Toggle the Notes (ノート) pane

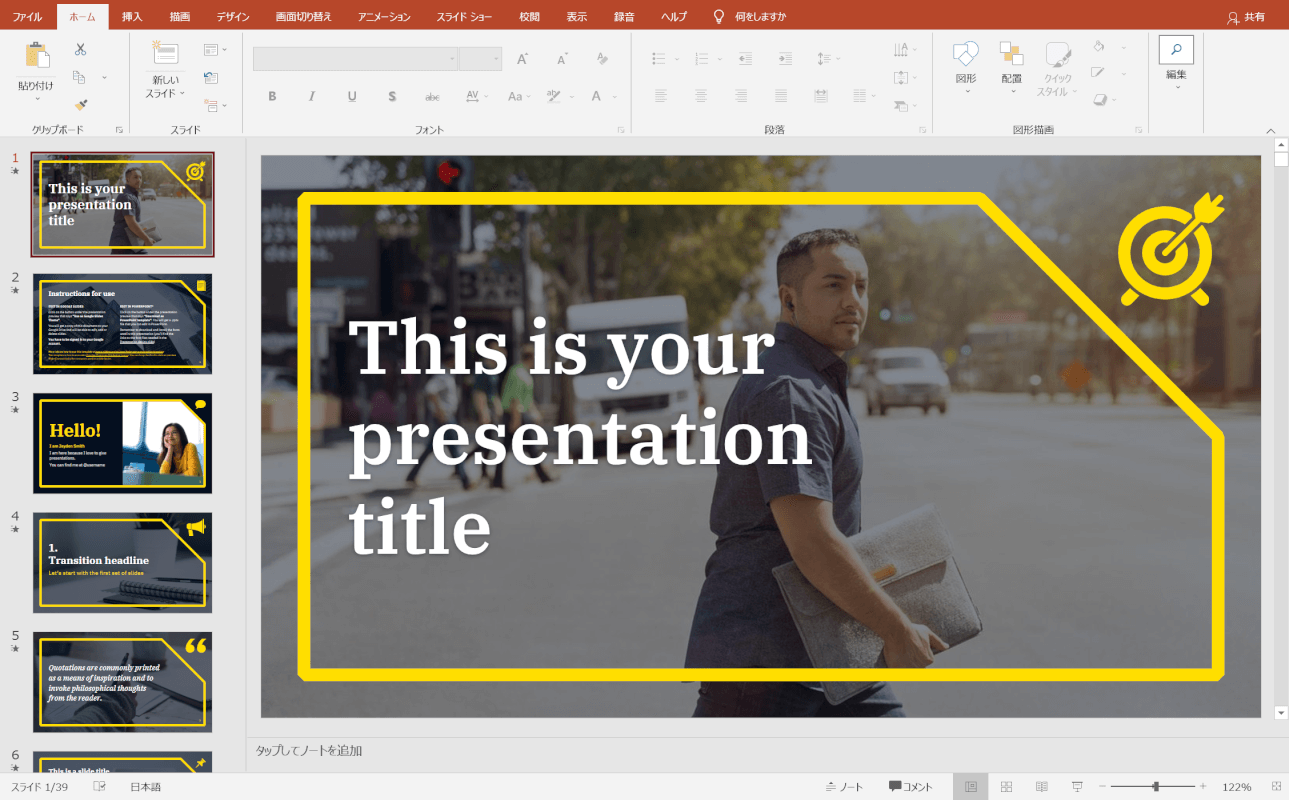pyautogui.click(x=844, y=787)
